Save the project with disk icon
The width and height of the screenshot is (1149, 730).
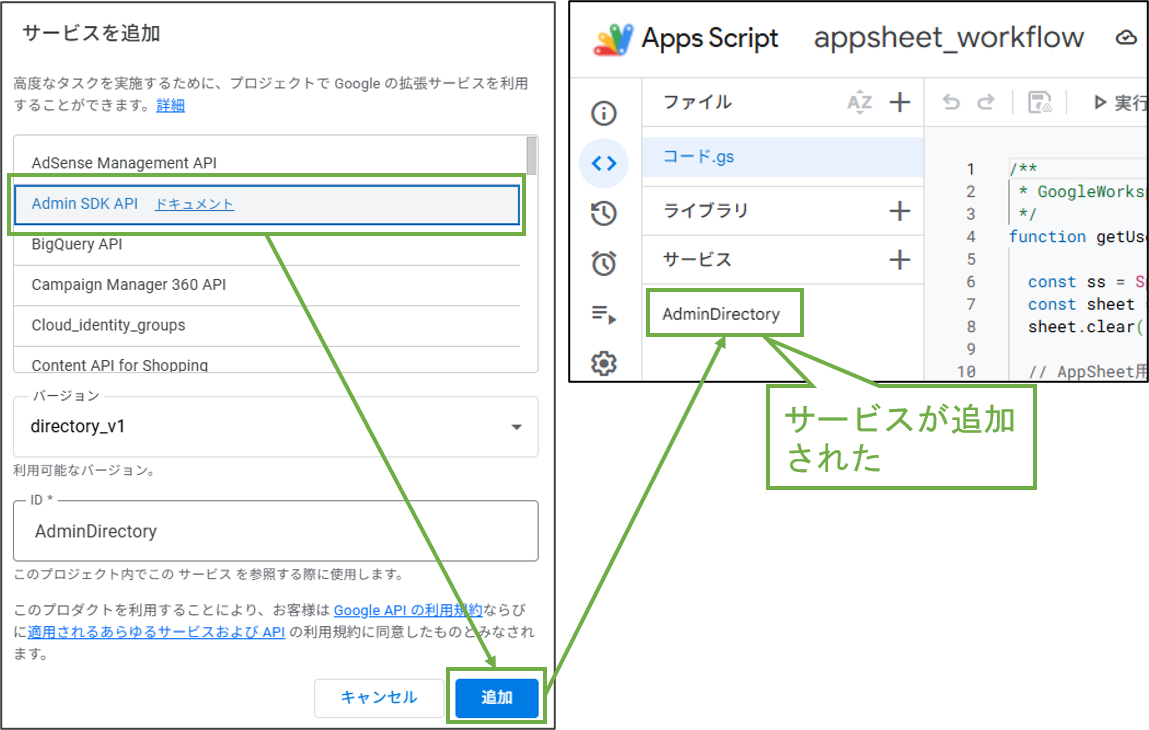point(1040,102)
